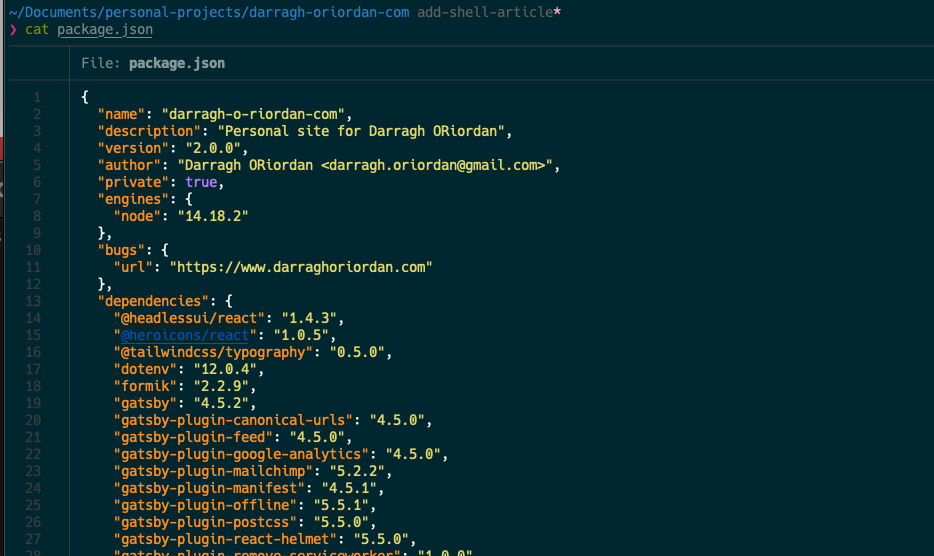Click line number 20 in gutter
Image resolution: width=934 pixels, height=556 pixels.
tap(33, 421)
